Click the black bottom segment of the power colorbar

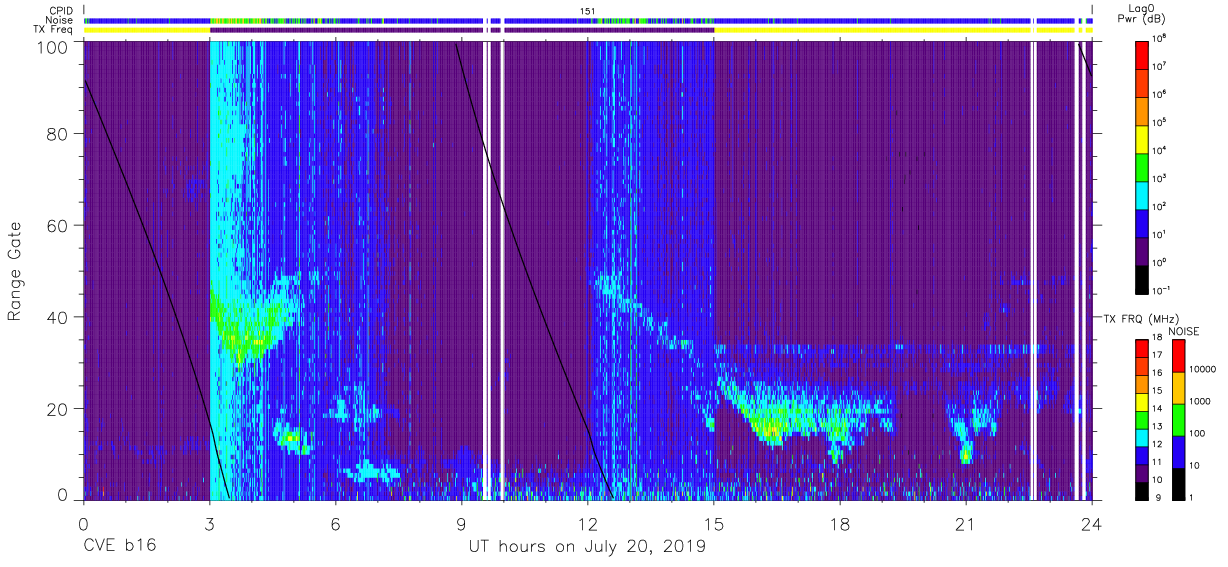(1144, 278)
